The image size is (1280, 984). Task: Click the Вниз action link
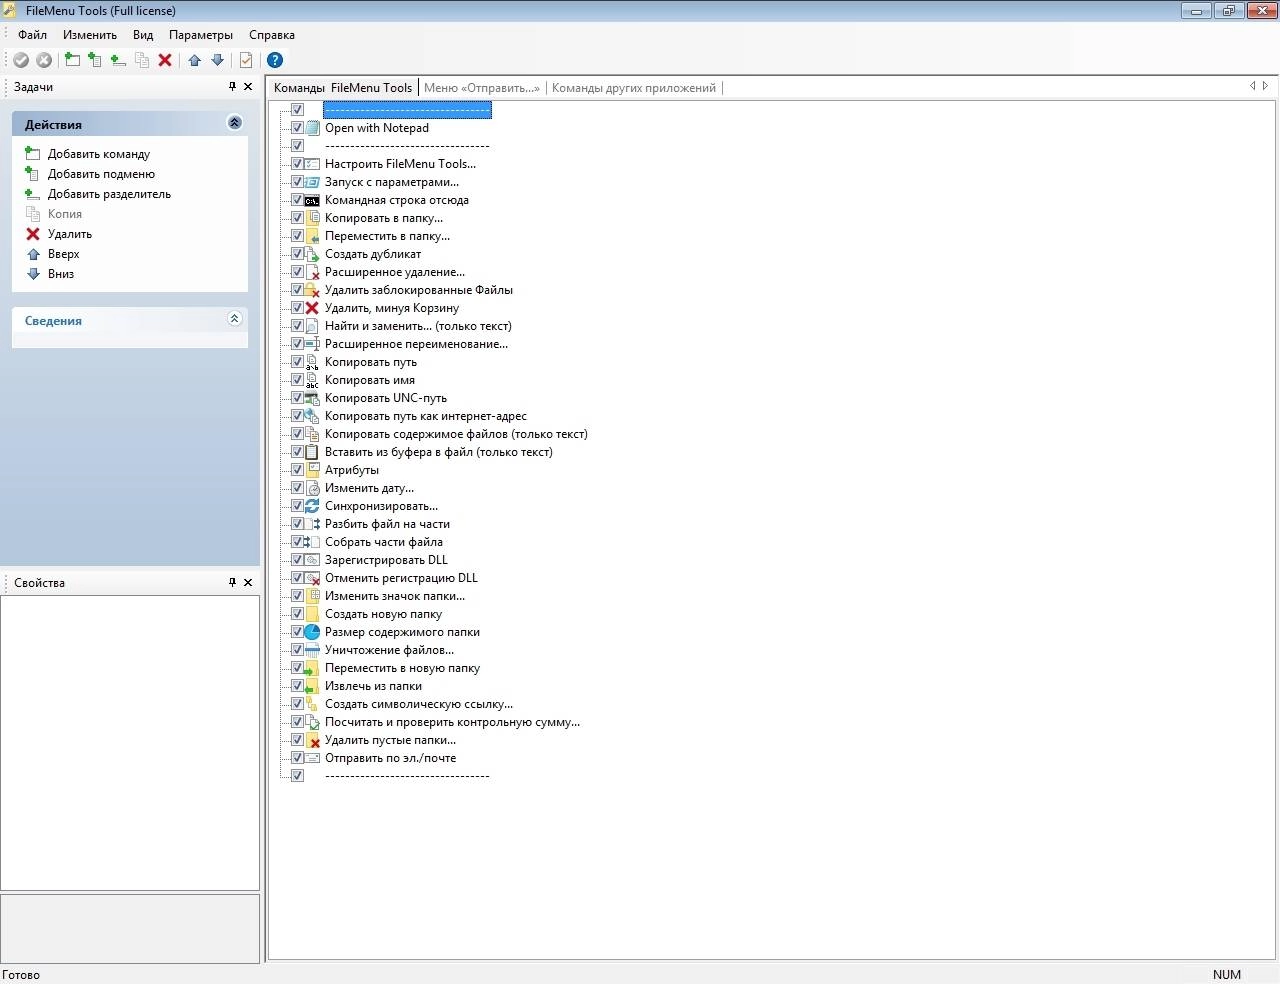(61, 274)
